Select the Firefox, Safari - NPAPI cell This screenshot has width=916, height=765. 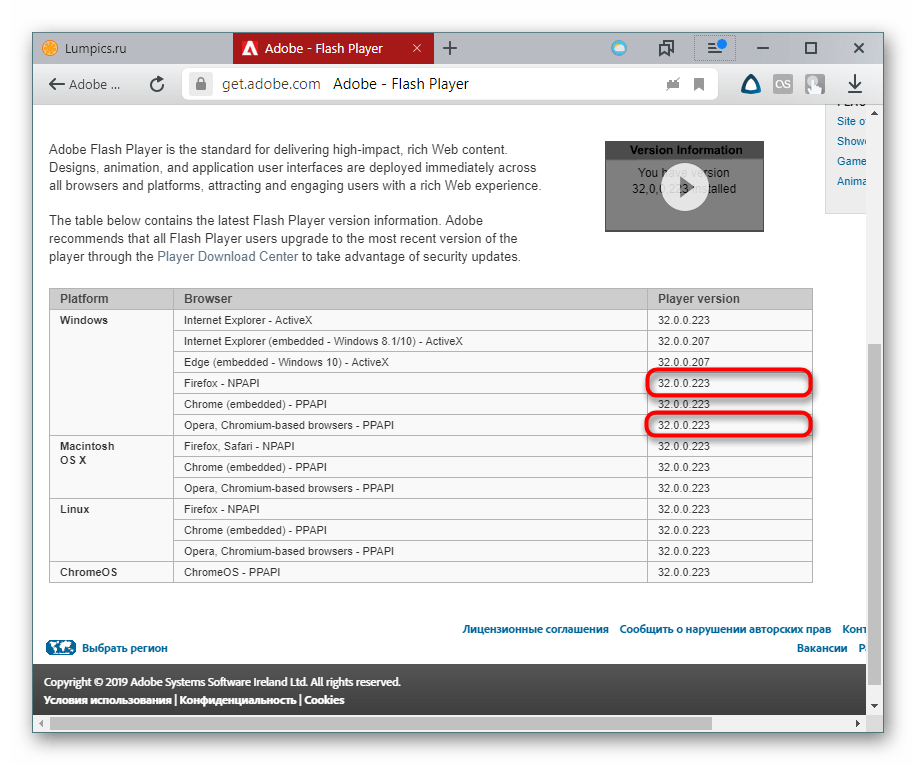point(411,447)
